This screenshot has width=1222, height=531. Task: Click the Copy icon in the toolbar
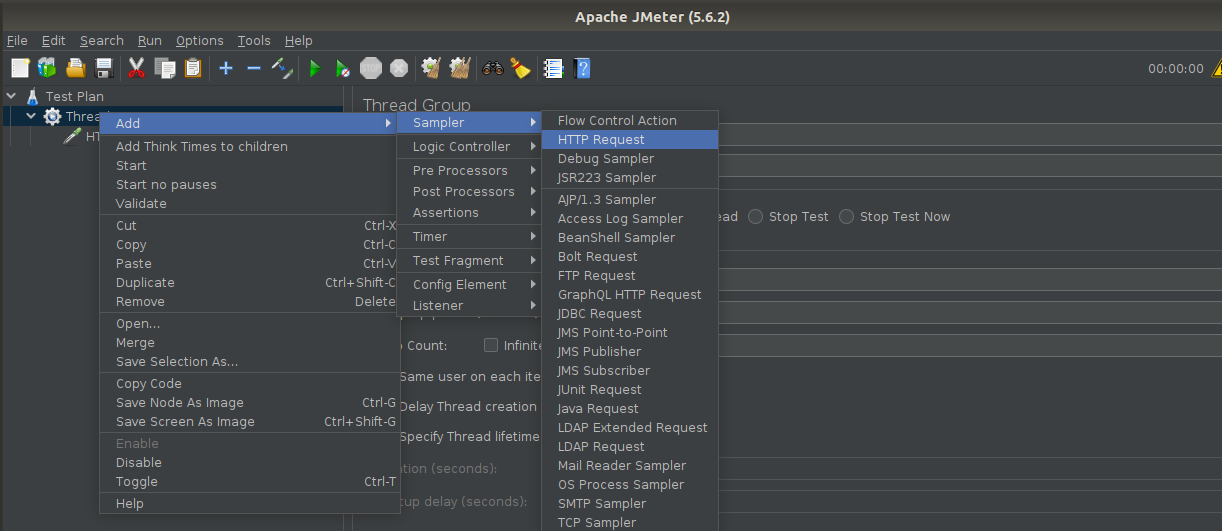[165, 68]
